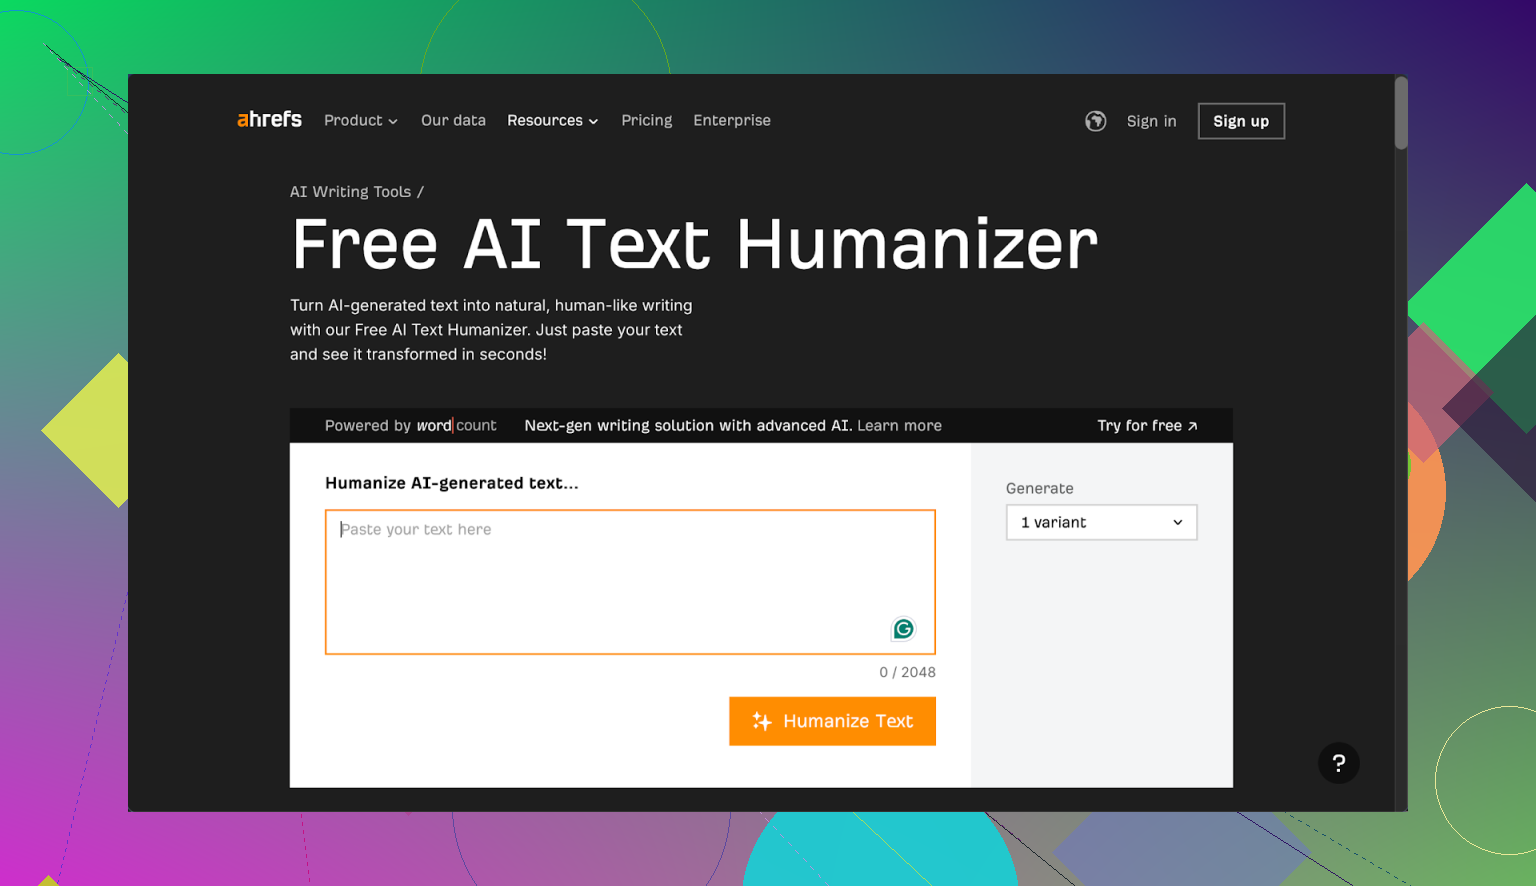
Task: Open the Pricing page
Action: (646, 120)
